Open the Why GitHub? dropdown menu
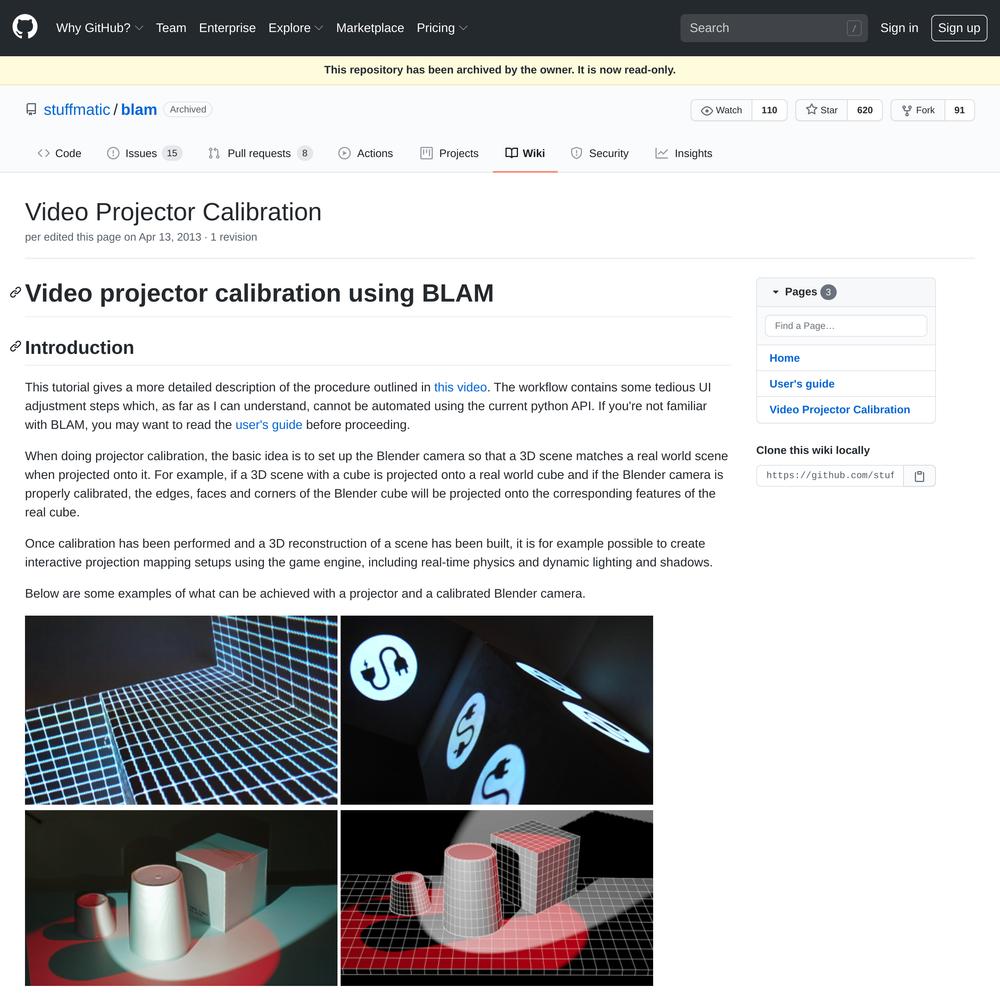The height and width of the screenshot is (1000, 1000). (99, 28)
